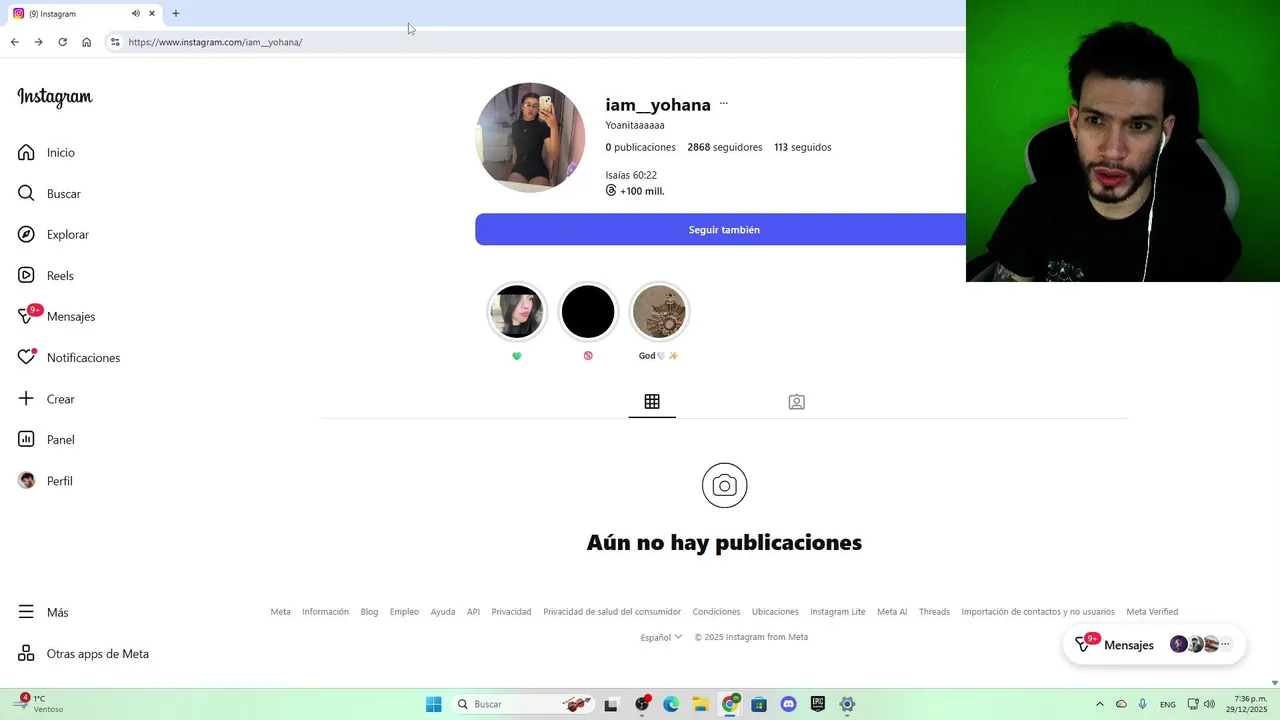The width and height of the screenshot is (1280, 720).
Task: Select the posts grid tab
Action: (x=652, y=402)
